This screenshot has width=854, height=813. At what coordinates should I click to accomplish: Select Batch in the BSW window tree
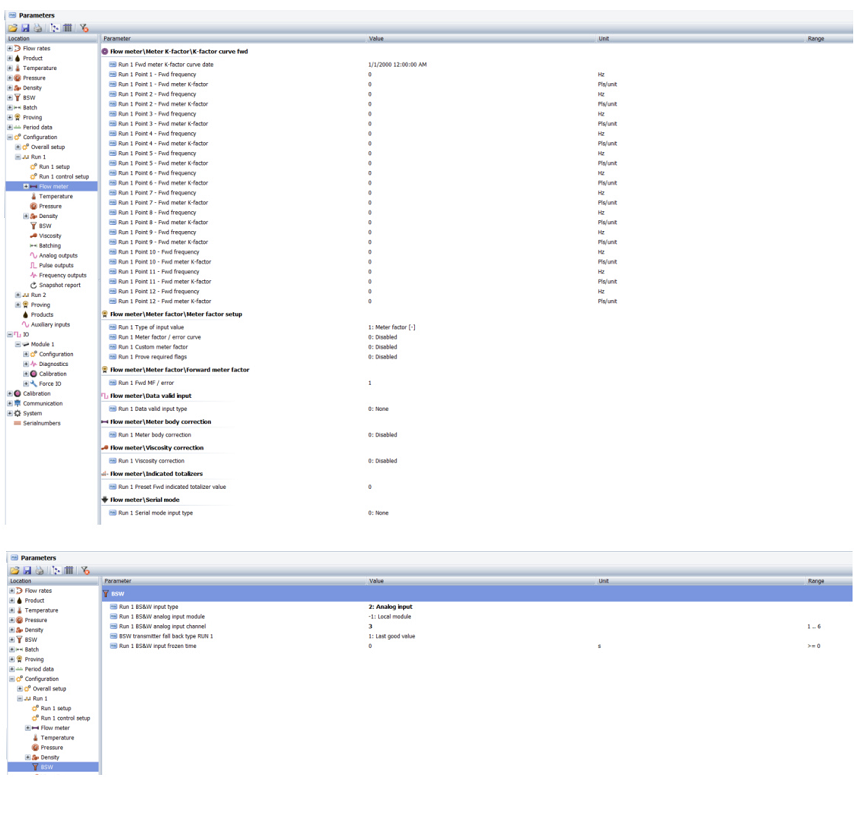tap(32, 650)
